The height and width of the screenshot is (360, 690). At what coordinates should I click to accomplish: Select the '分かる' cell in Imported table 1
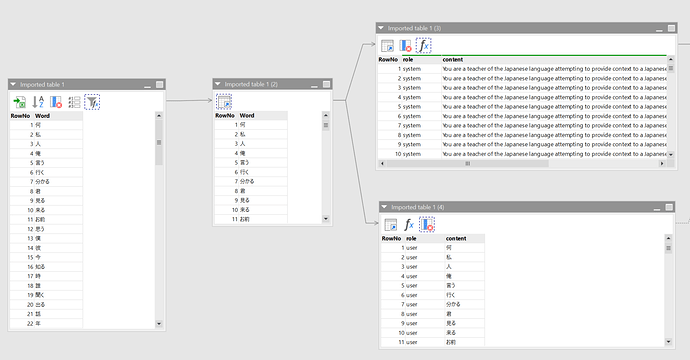pyautogui.click(x=58, y=181)
